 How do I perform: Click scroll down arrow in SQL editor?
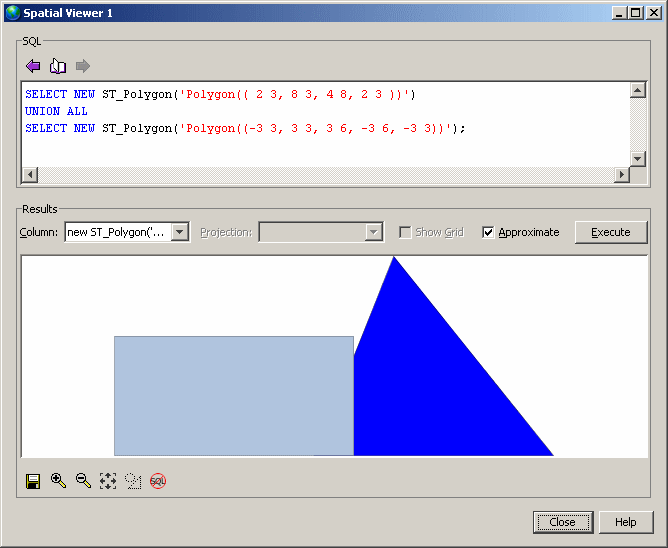click(x=638, y=159)
